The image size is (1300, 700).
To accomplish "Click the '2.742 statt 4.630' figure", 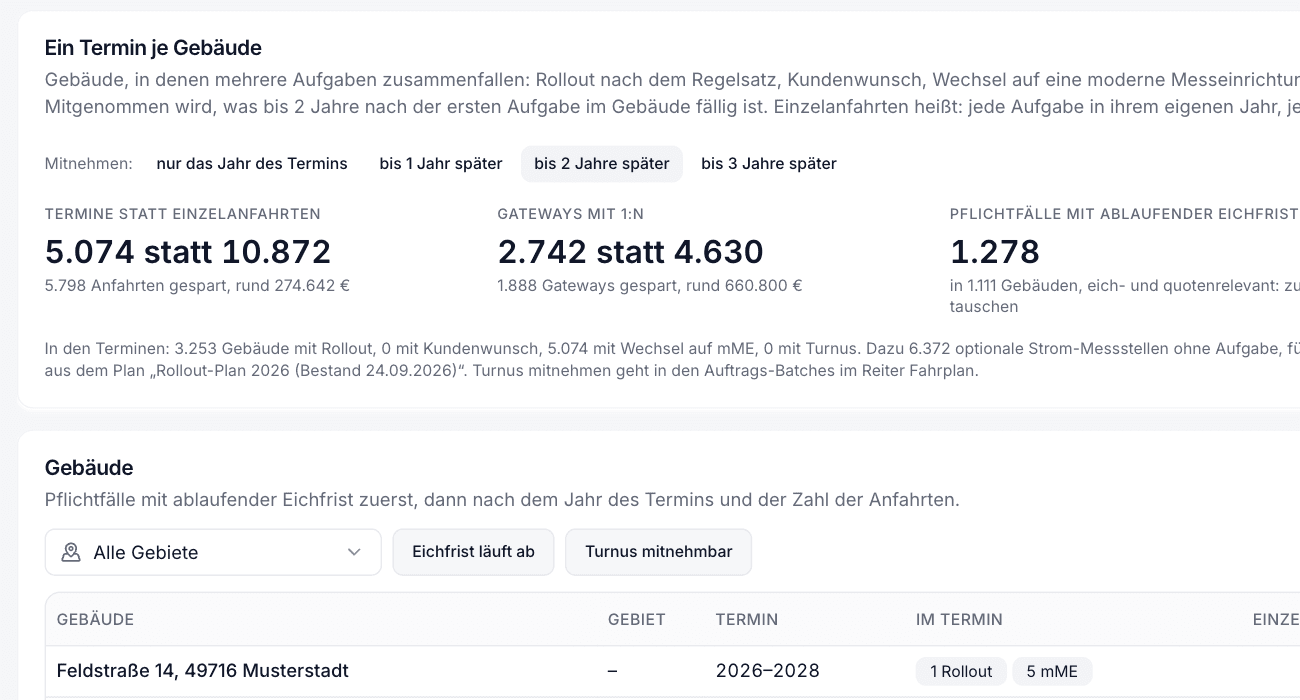I will coord(630,251).
